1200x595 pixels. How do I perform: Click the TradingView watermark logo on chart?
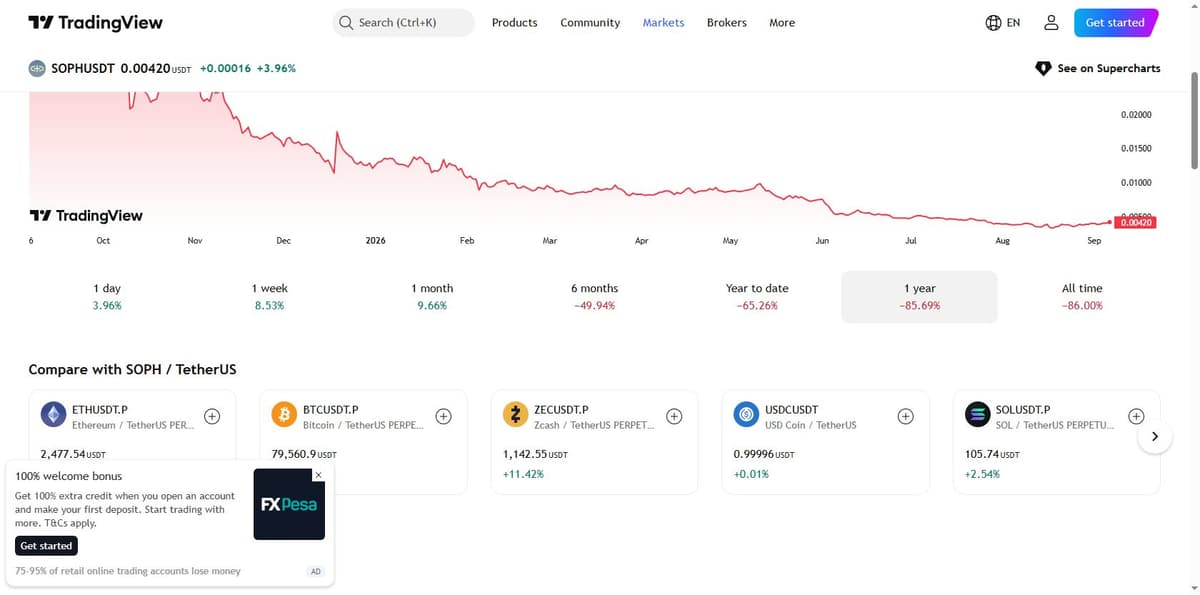pos(86,215)
